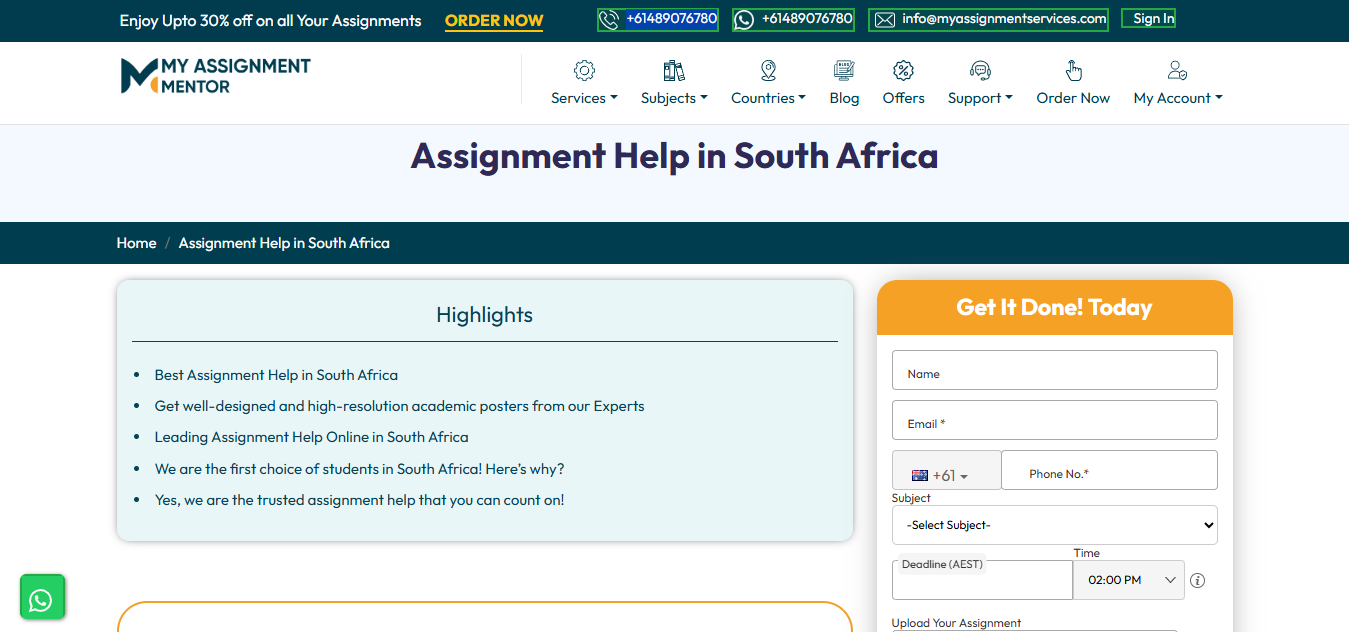
Task: Click the Order Now hand pointer icon
Action: point(1073,70)
